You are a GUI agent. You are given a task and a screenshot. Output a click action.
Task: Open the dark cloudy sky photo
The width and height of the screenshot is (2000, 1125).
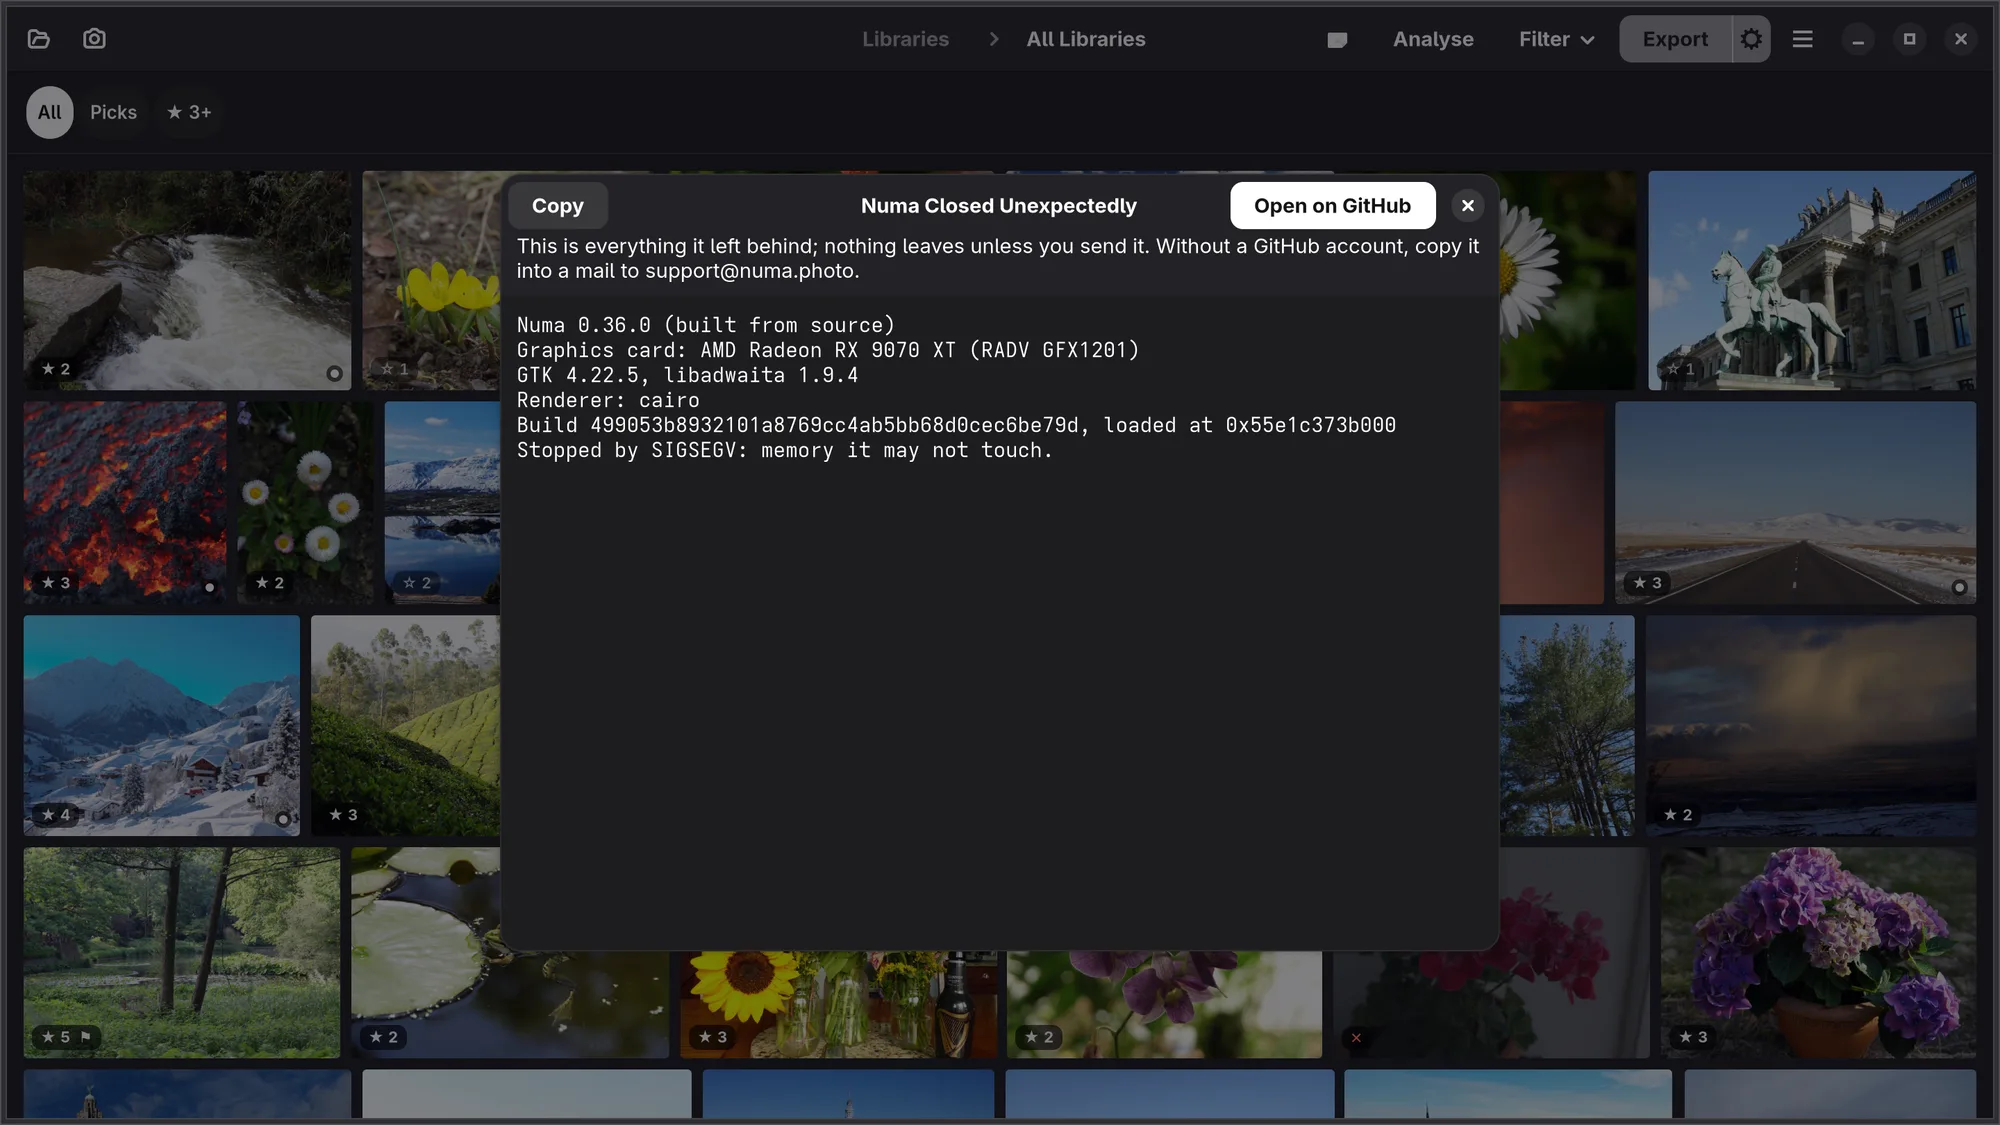[1811, 725]
